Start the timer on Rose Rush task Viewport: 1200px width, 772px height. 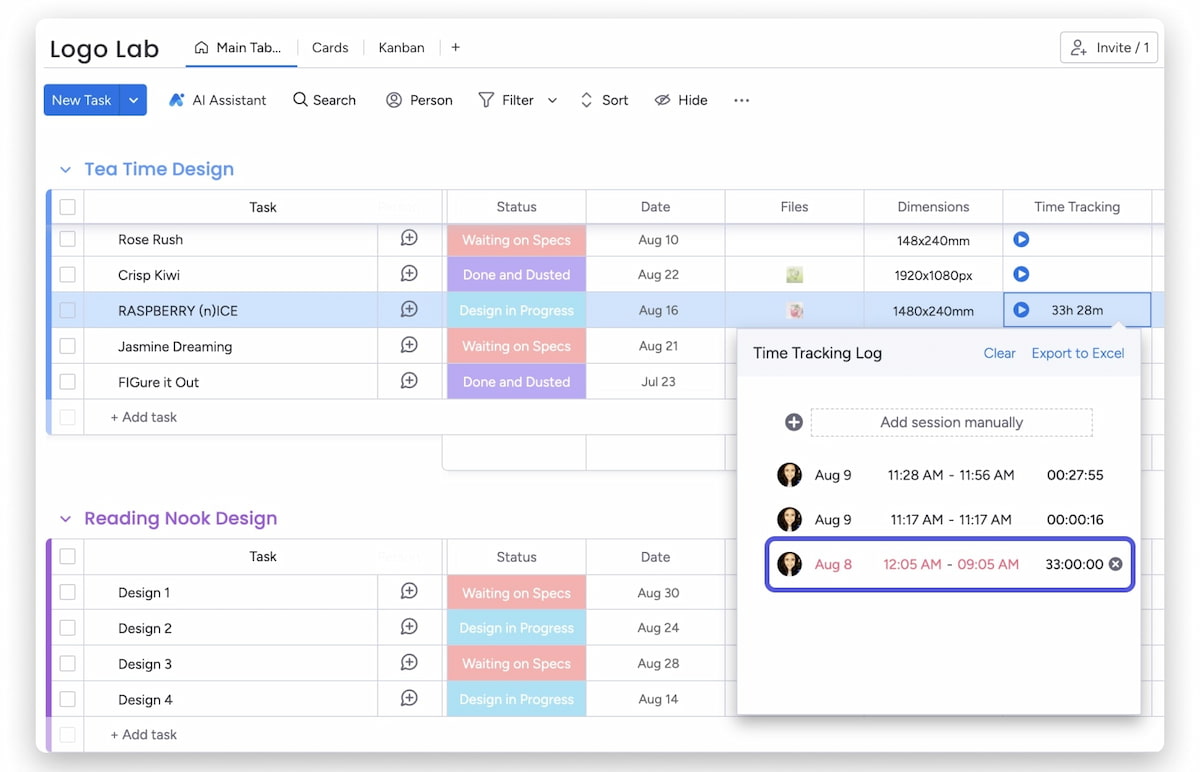pyautogui.click(x=1020, y=239)
